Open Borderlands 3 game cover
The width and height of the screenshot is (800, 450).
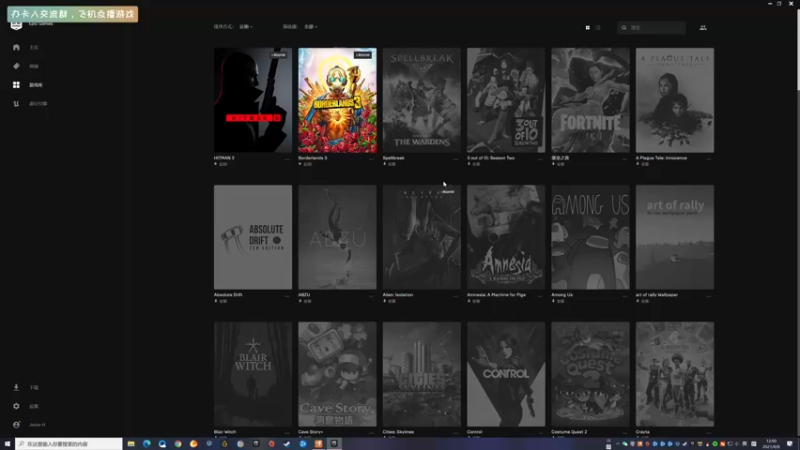(x=337, y=100)
